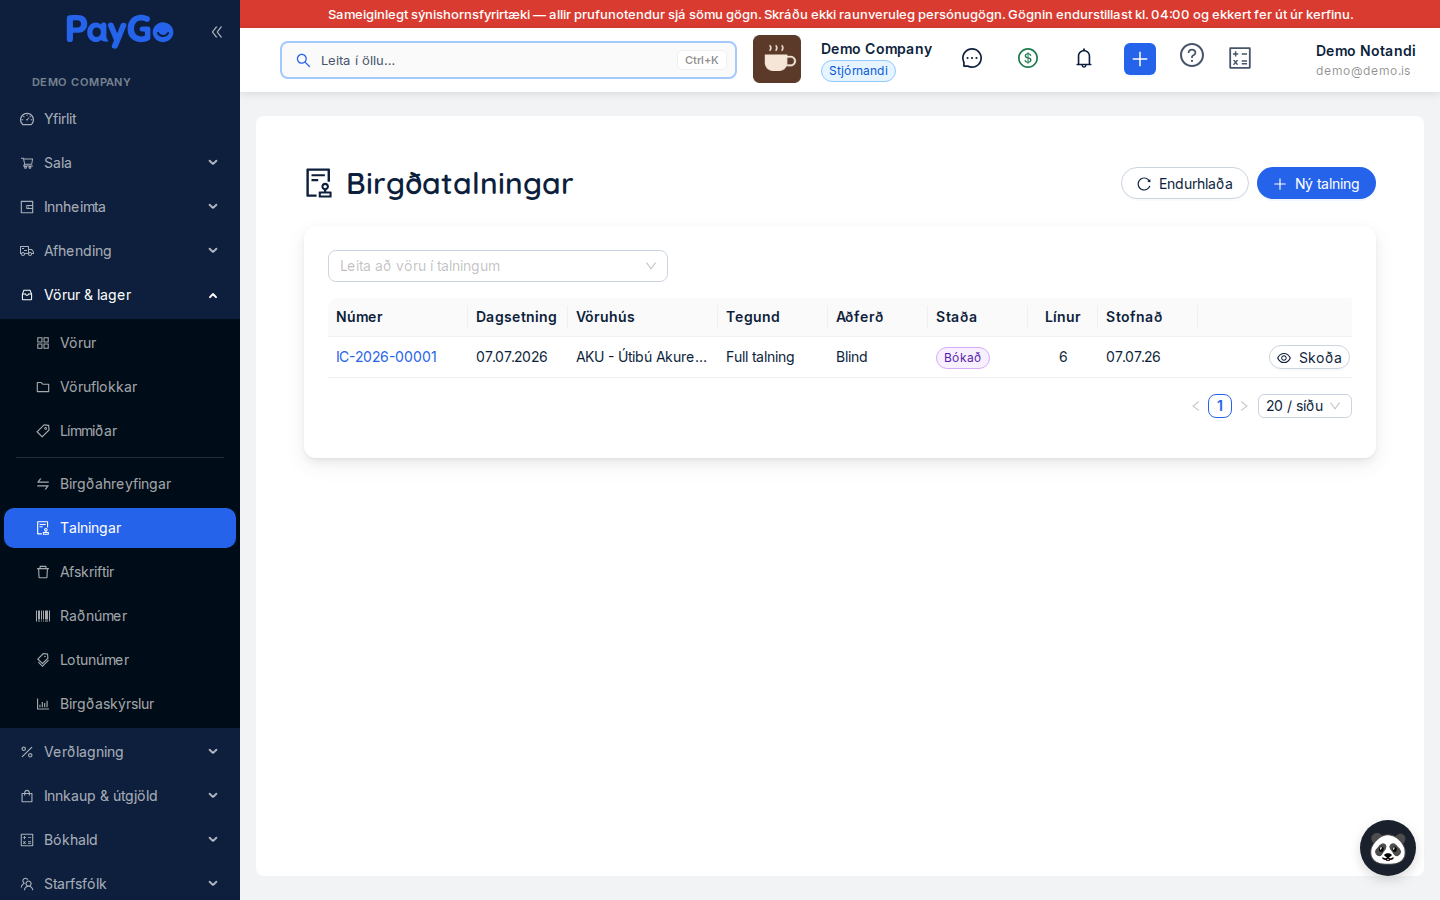Open Vörur in the sidebar
Screen dimensions: 1440x900
tap(120, 343)
